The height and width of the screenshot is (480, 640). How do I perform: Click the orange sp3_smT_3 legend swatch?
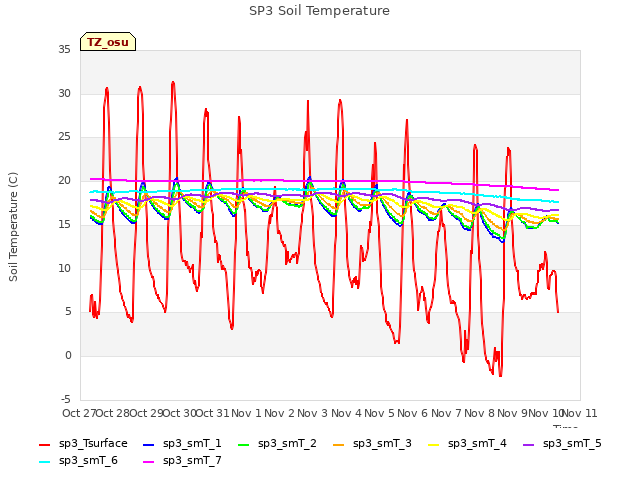click(x=338, y=444)
